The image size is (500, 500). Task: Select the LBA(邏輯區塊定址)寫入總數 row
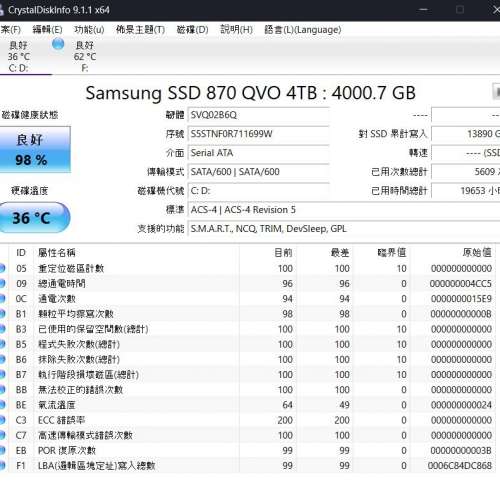point(248,466)
